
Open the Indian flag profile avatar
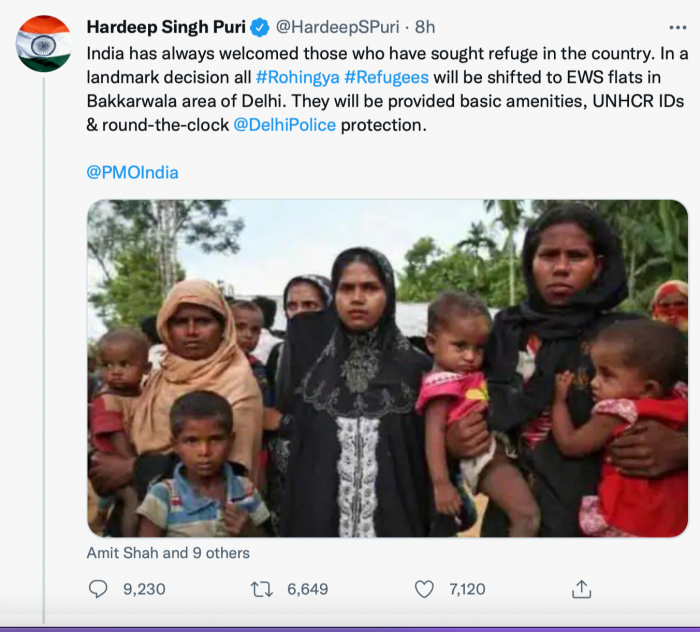coord(43,44)
